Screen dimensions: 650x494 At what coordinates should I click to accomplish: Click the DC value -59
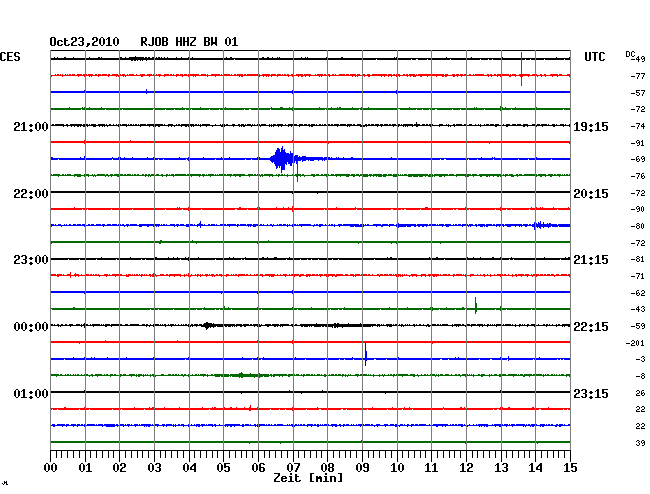(x=638, y=326)
